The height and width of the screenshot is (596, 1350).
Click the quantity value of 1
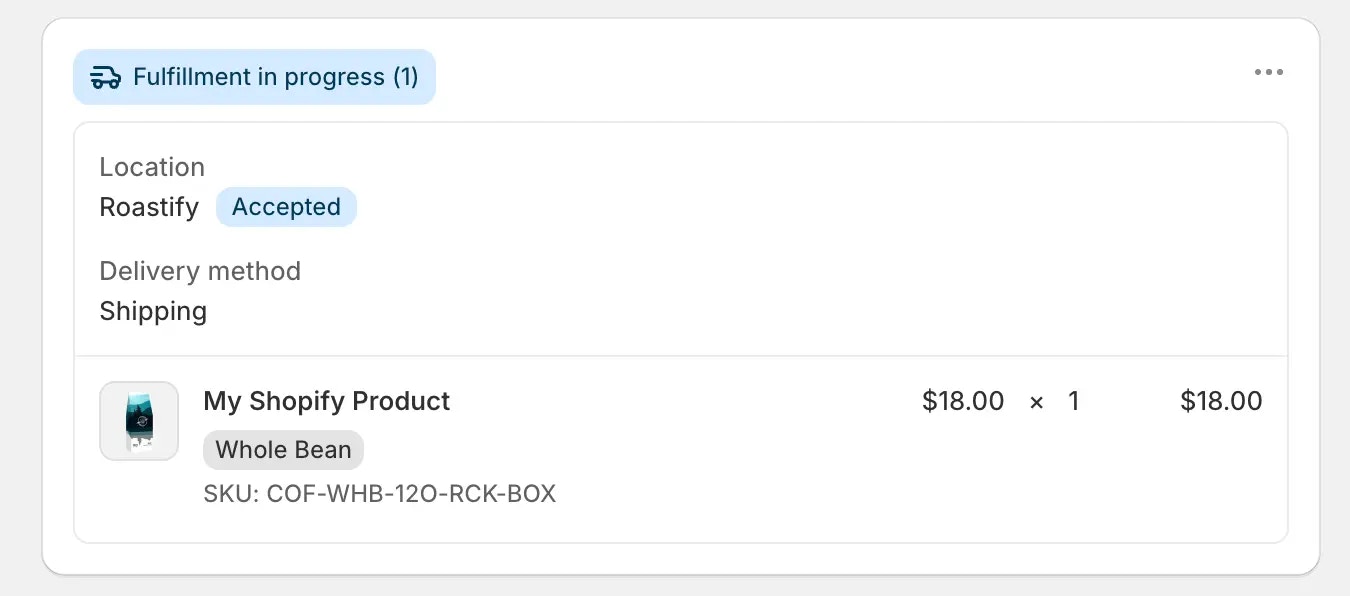point(1073,401)
